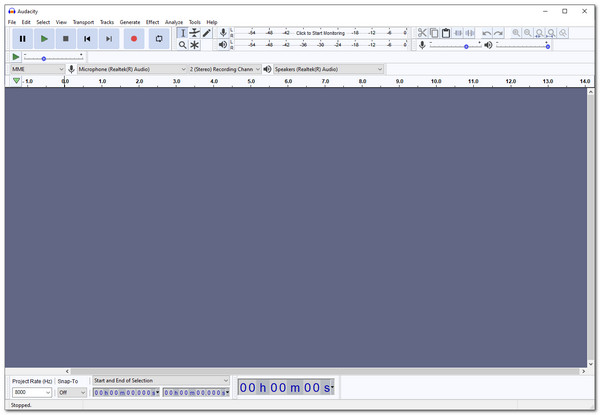Click the Redo arrow
The image size is (600, 415).
(x=498, y=33)
